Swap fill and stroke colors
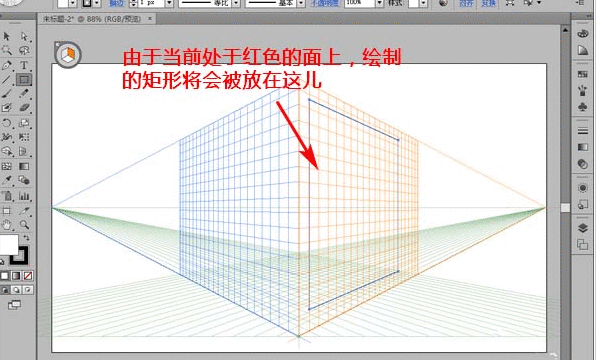 26,238
